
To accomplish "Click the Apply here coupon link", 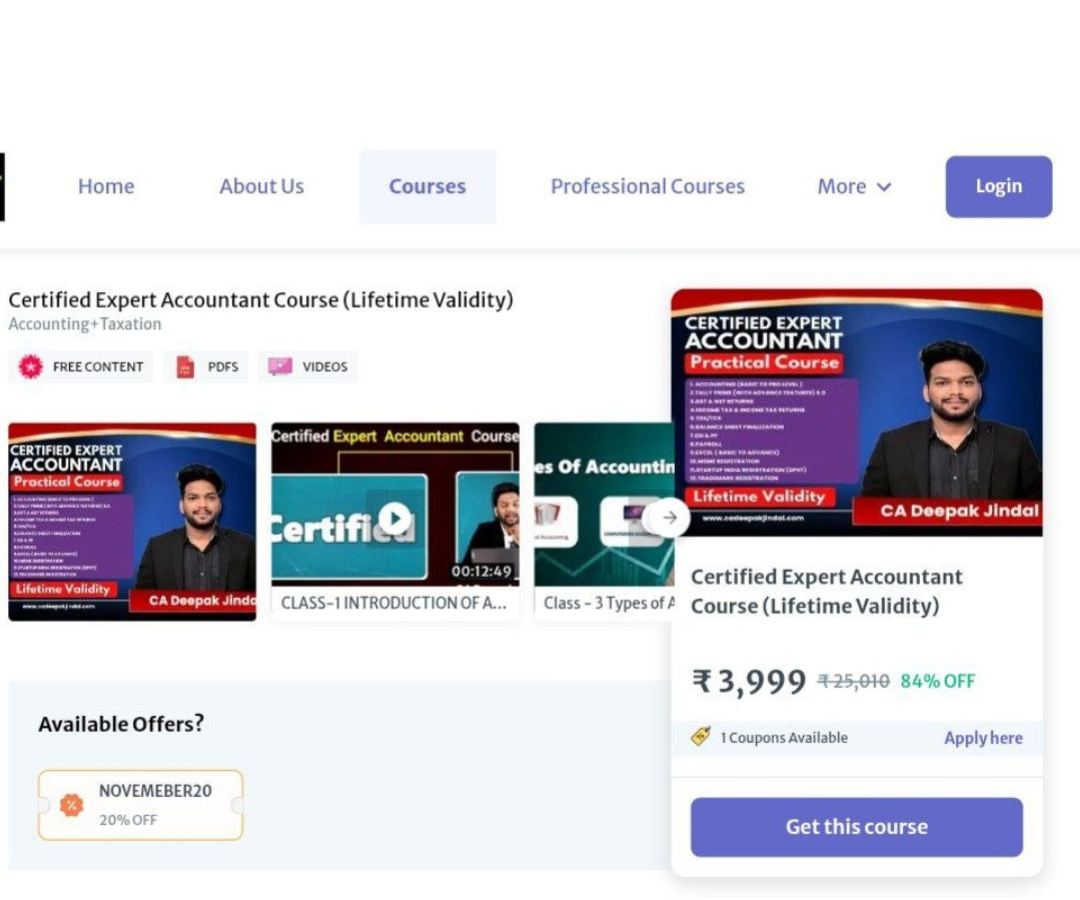I will [983, 738].
